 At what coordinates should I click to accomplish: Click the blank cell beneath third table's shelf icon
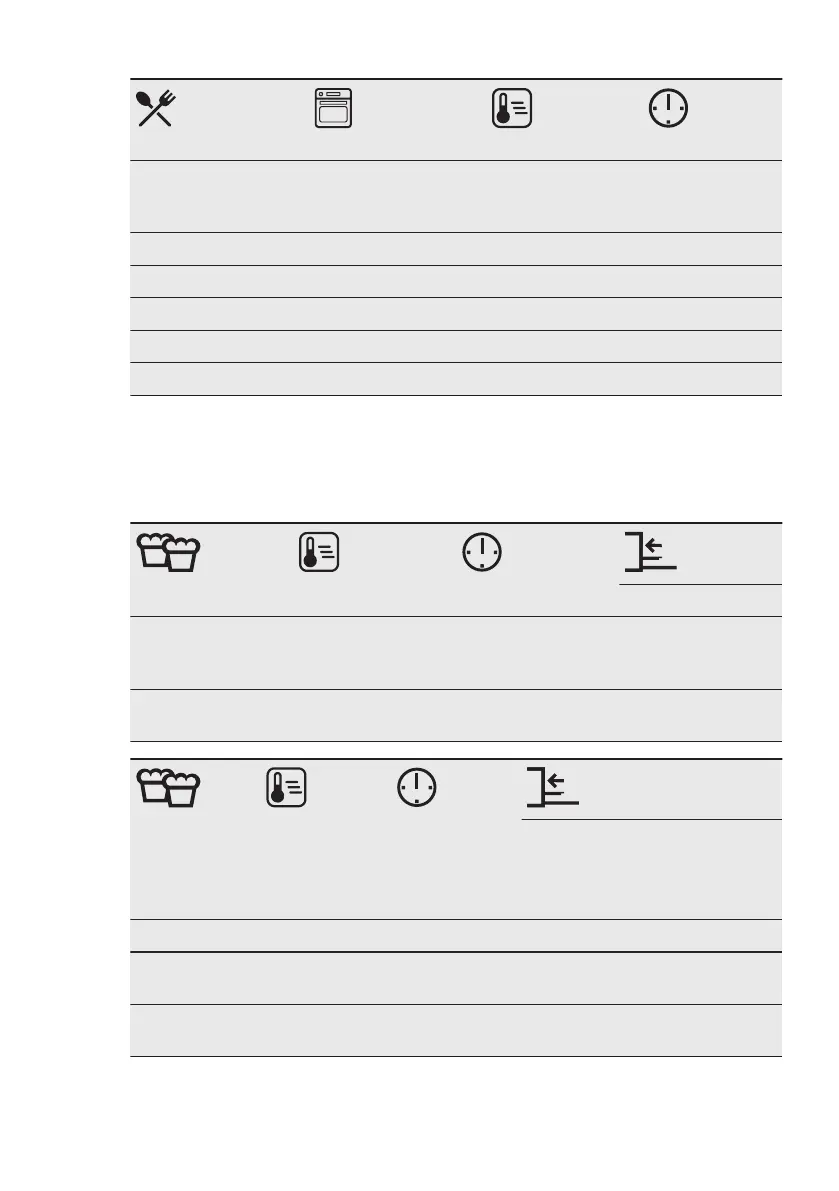coord(651,869)
